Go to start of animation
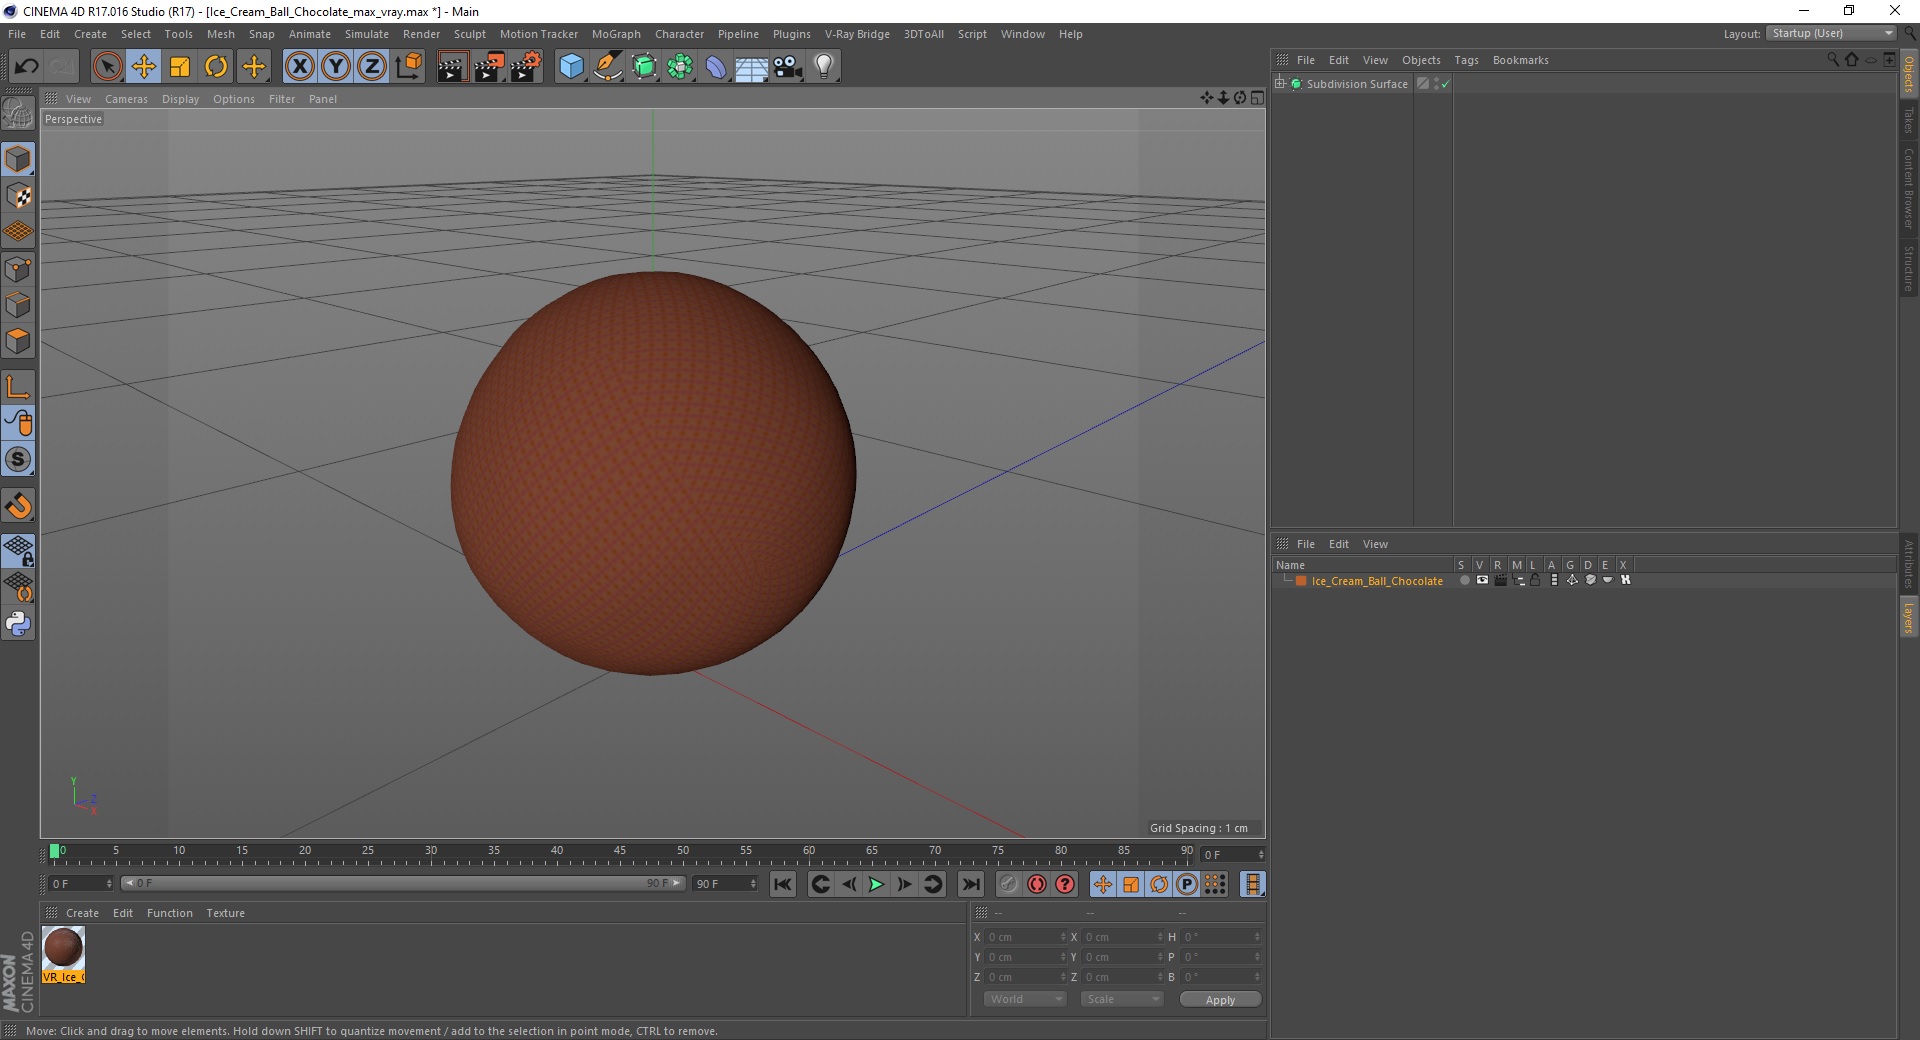1920x1040 pixels. point(783,884)
